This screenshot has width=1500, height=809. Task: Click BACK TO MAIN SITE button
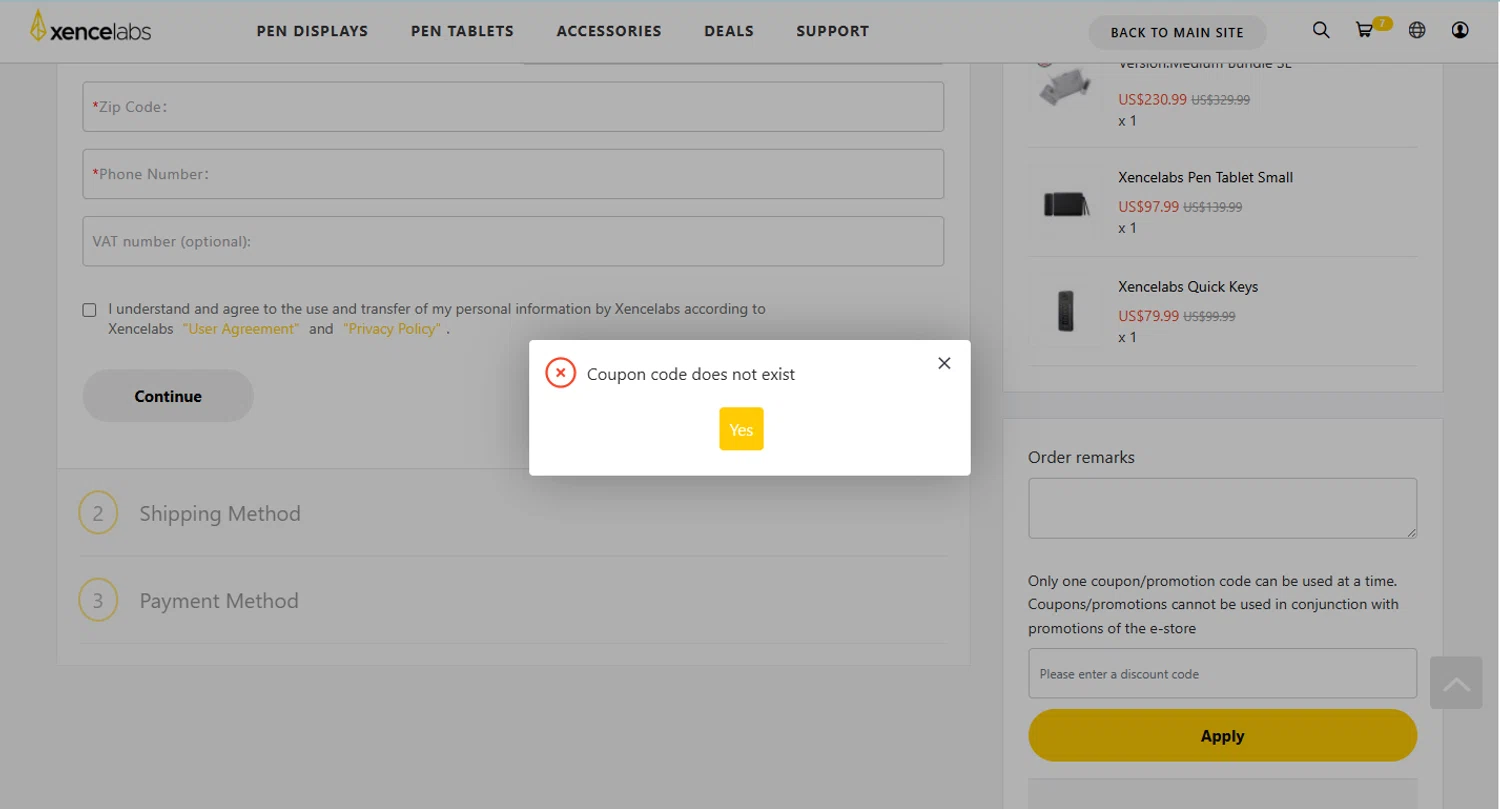click(1177, 33)
